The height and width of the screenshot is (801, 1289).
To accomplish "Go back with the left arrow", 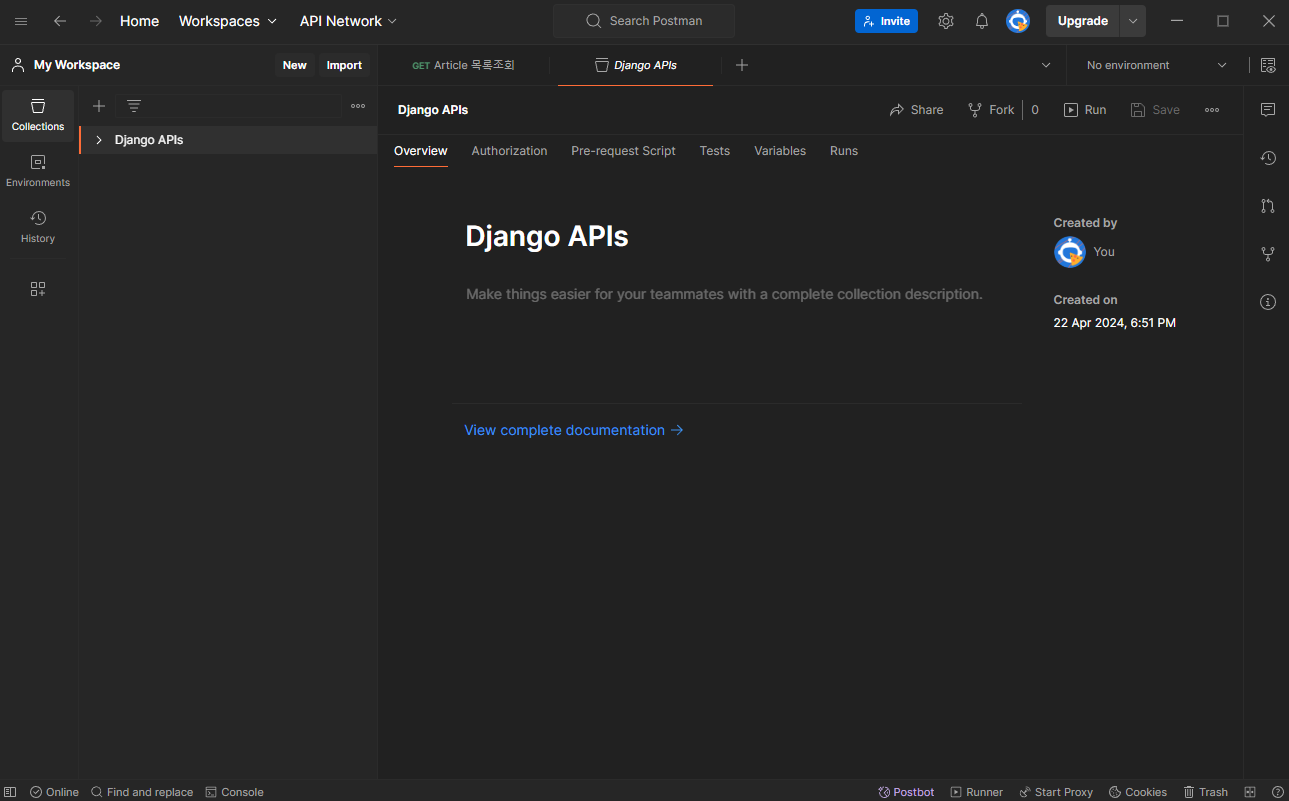I will pos(60,21).
